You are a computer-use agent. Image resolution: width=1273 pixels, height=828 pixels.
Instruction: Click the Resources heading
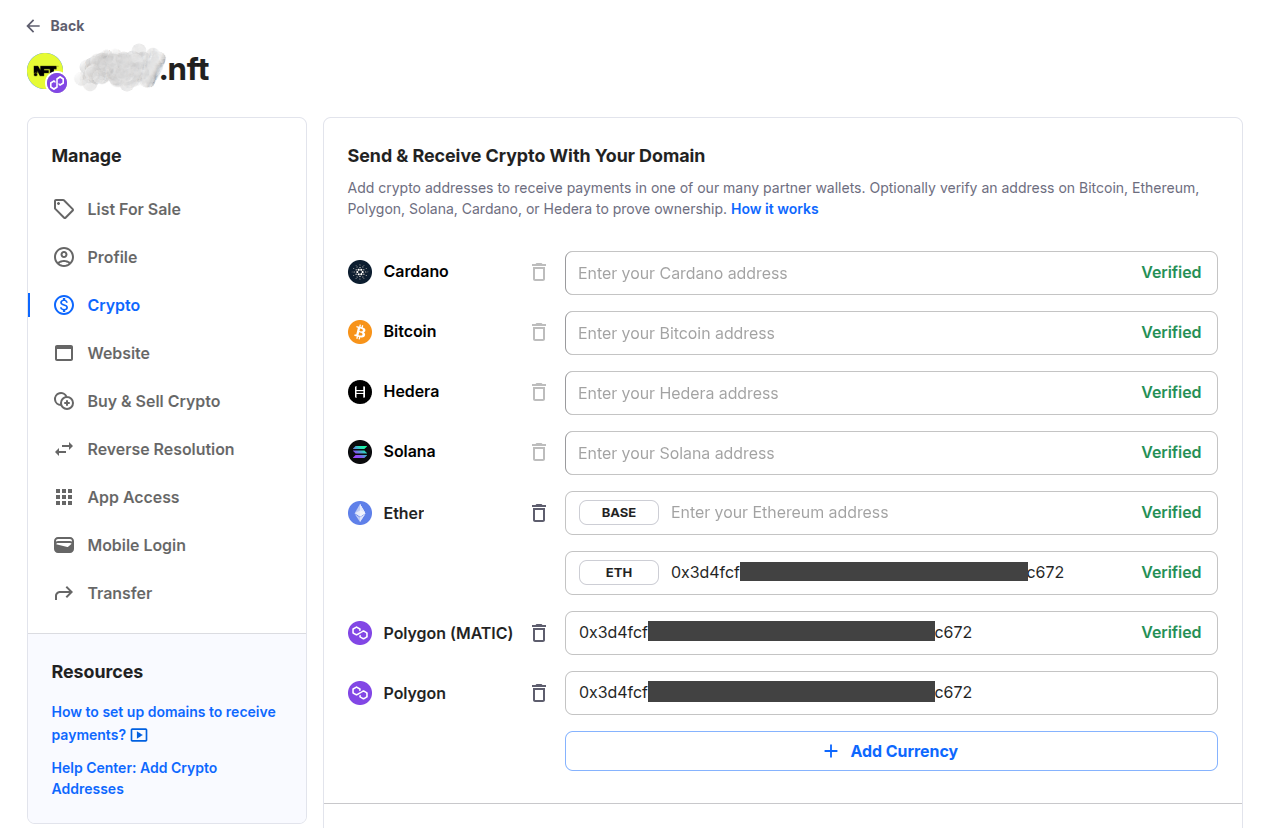coord(97,672)
